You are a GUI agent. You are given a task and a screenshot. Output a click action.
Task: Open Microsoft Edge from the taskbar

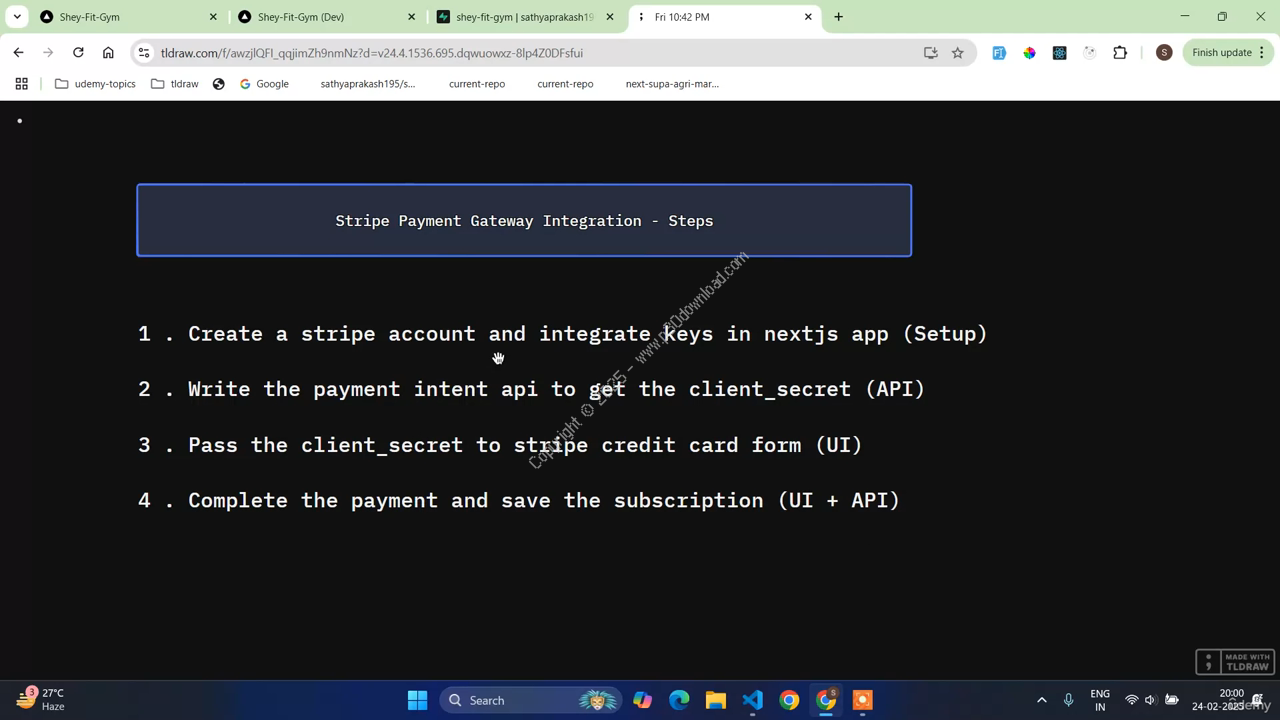point(679,700)
